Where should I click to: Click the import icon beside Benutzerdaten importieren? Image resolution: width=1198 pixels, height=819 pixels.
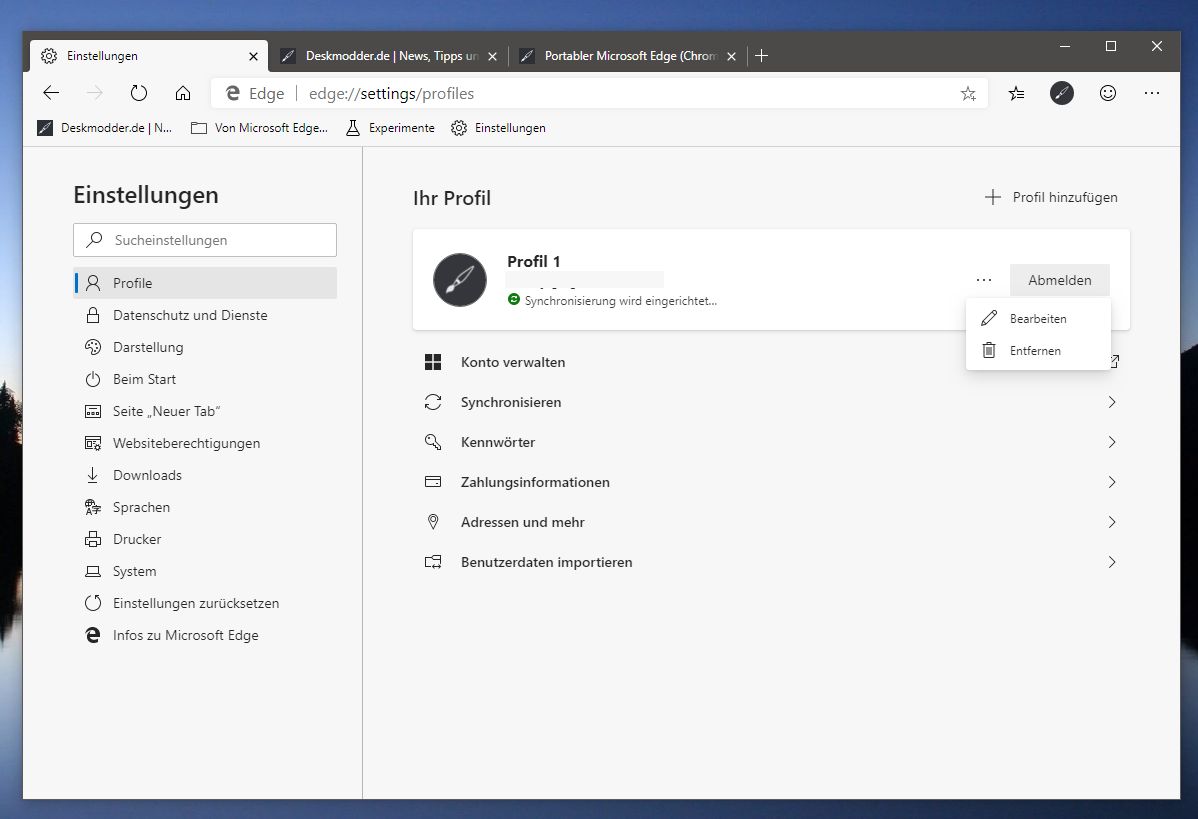tap(432, 562)
